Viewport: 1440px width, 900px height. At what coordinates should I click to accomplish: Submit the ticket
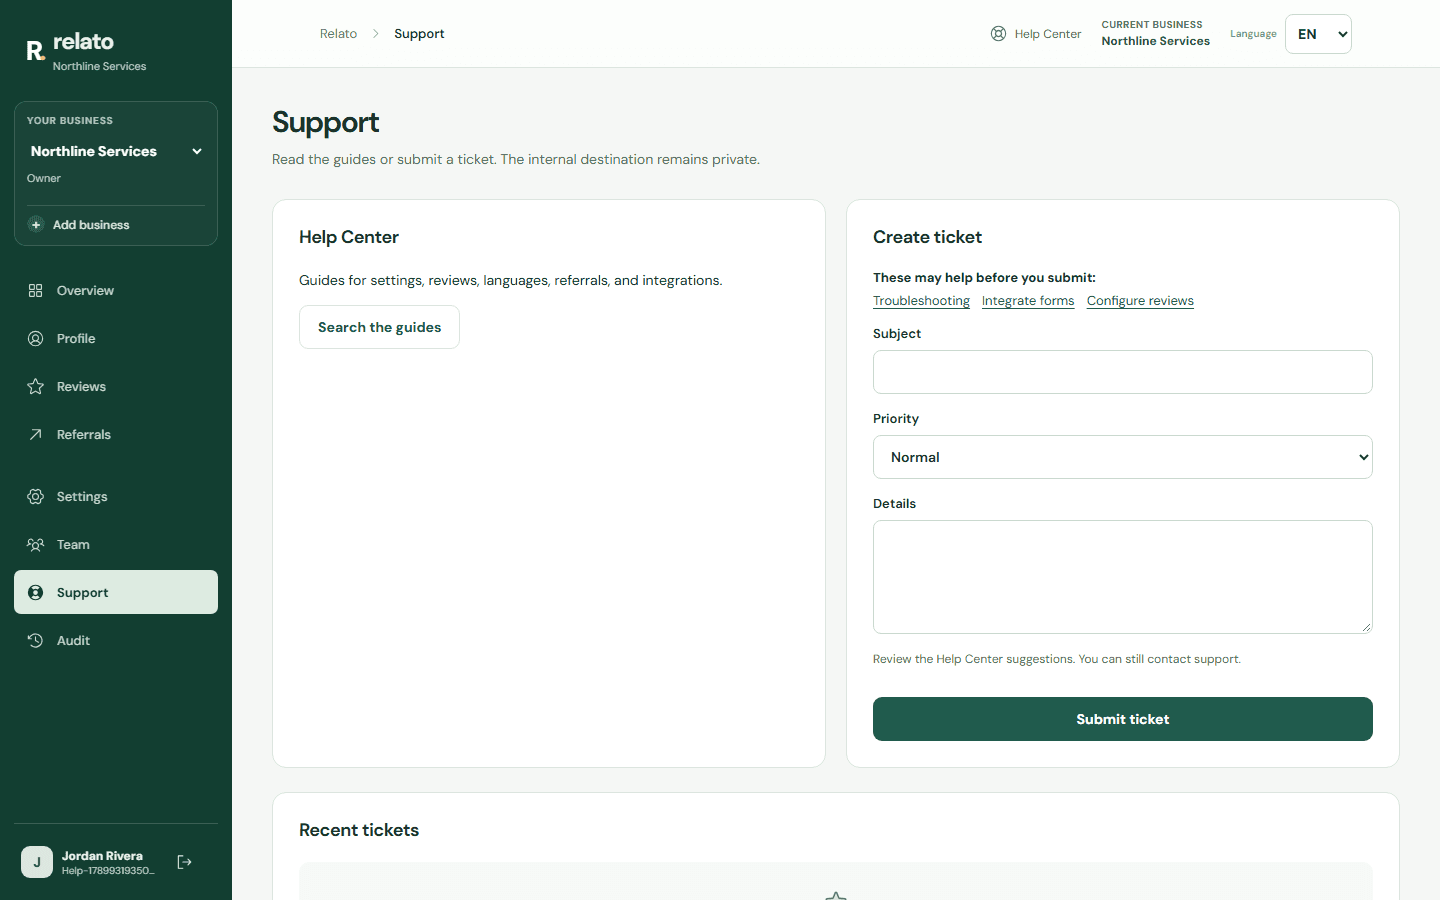click(1123, 719)
